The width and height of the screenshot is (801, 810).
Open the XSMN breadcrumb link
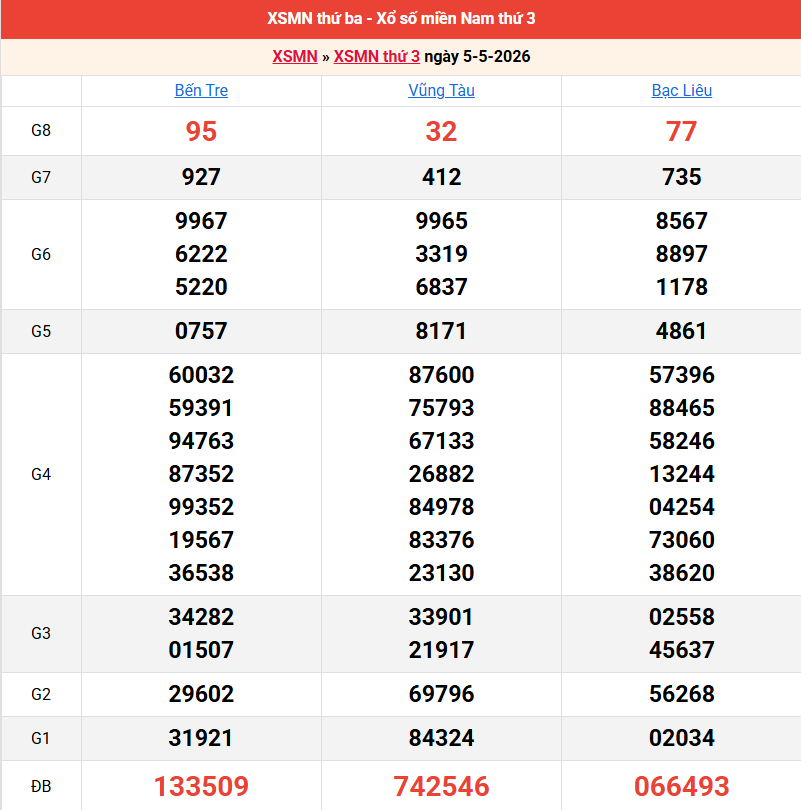coord(295,56)
